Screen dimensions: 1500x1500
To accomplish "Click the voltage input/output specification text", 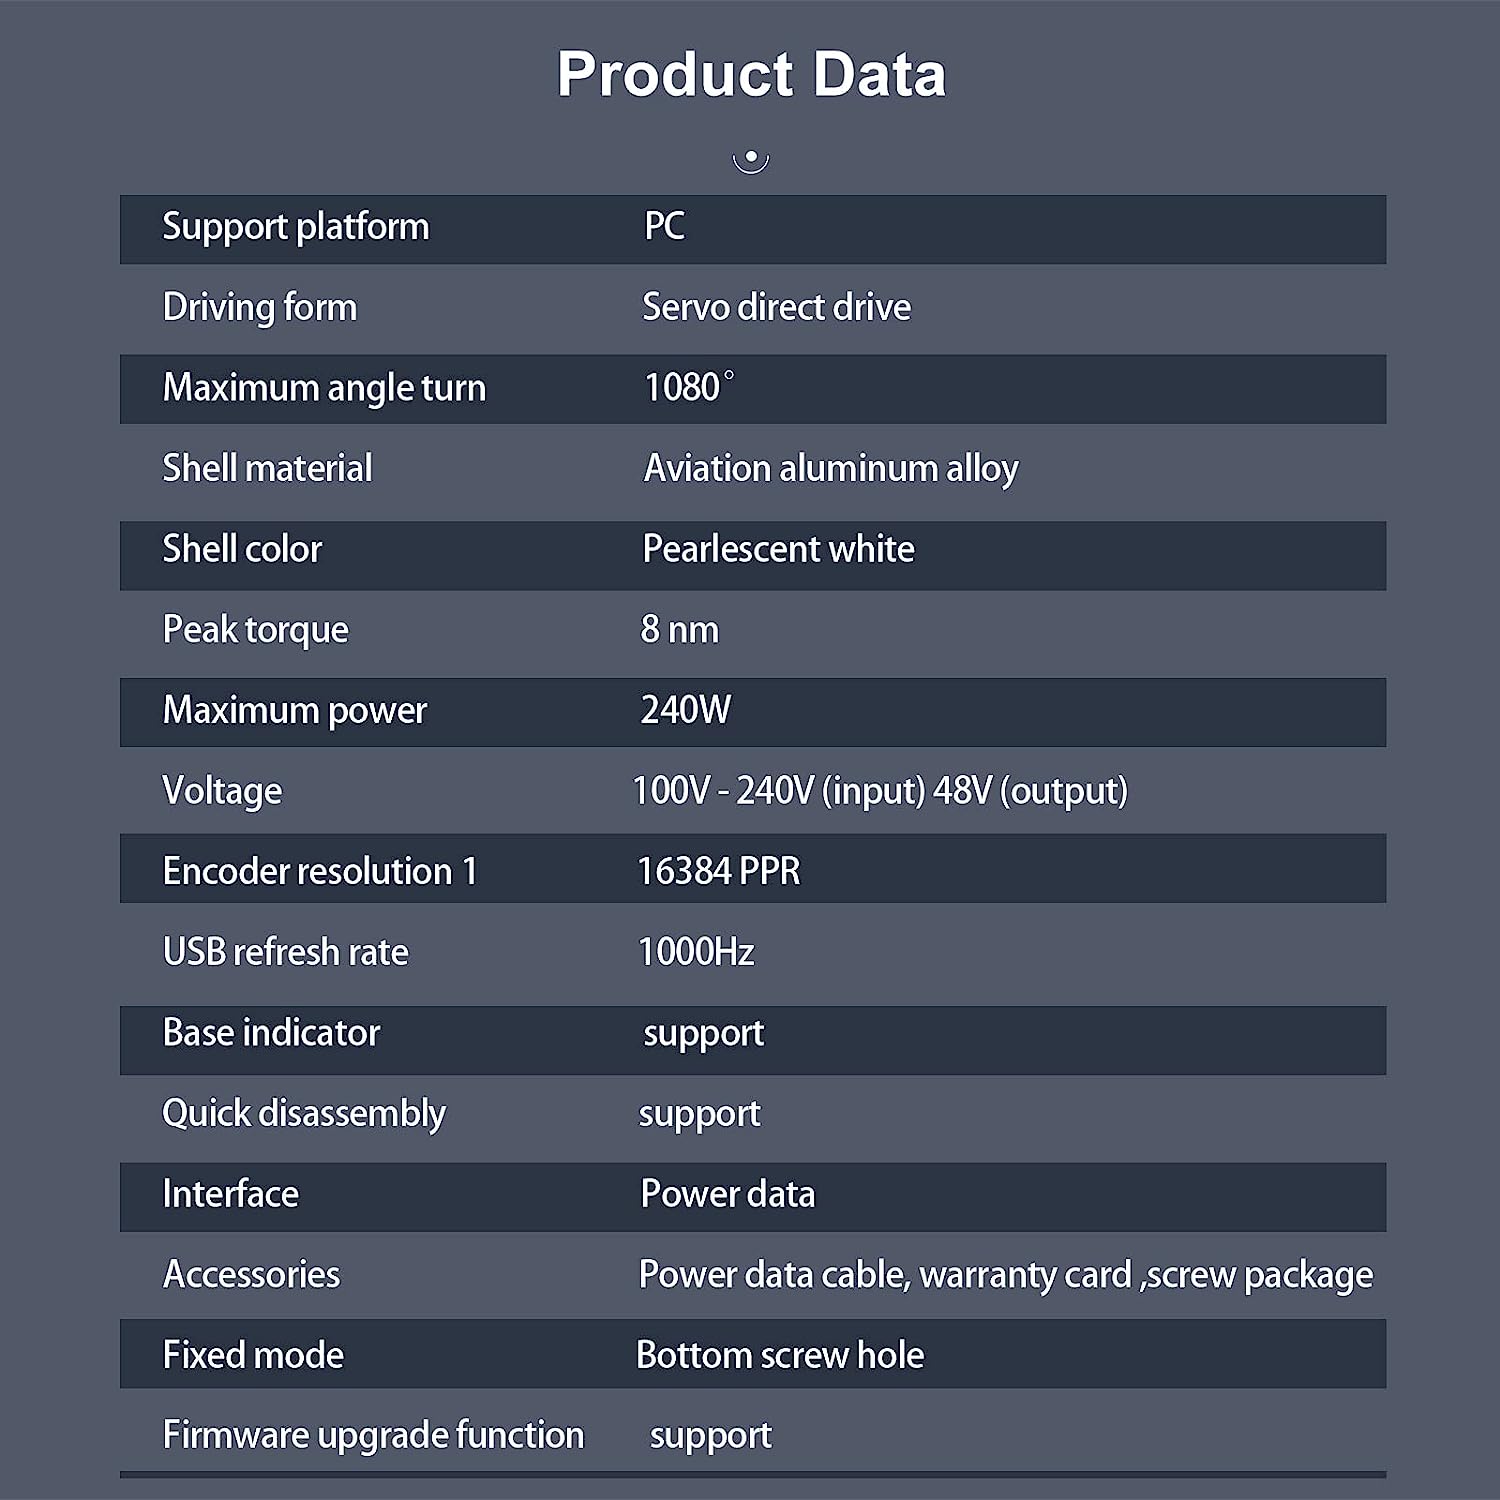I will coord(880,791).
